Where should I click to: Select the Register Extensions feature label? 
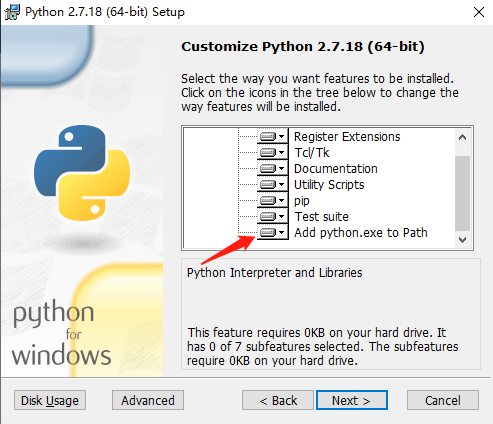coord(347,137)
